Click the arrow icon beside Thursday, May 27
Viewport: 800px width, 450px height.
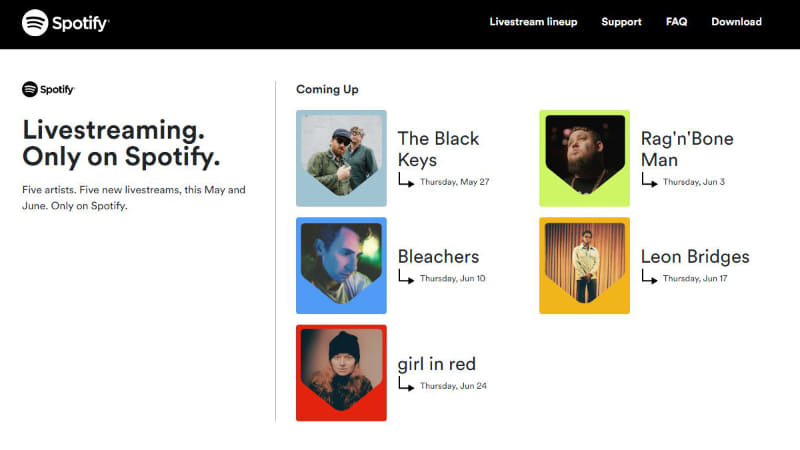tap(406, 180)
